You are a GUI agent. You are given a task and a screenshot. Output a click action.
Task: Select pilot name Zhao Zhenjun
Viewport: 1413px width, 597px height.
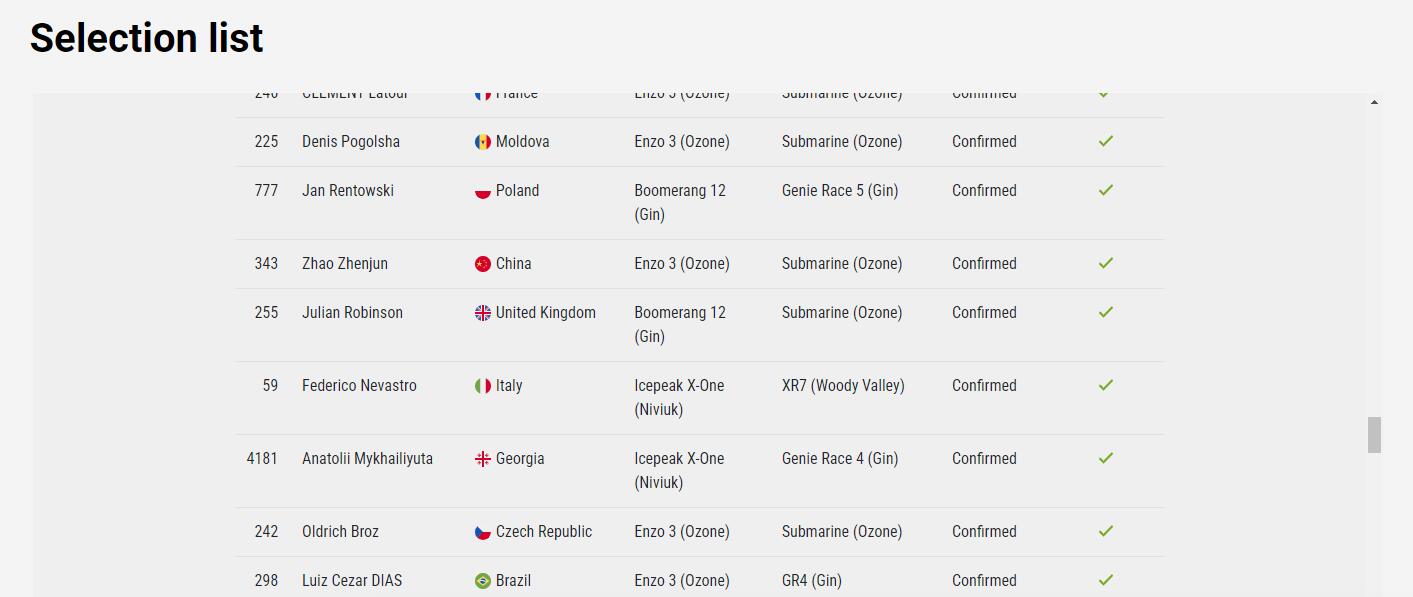[x=345, y=264]
